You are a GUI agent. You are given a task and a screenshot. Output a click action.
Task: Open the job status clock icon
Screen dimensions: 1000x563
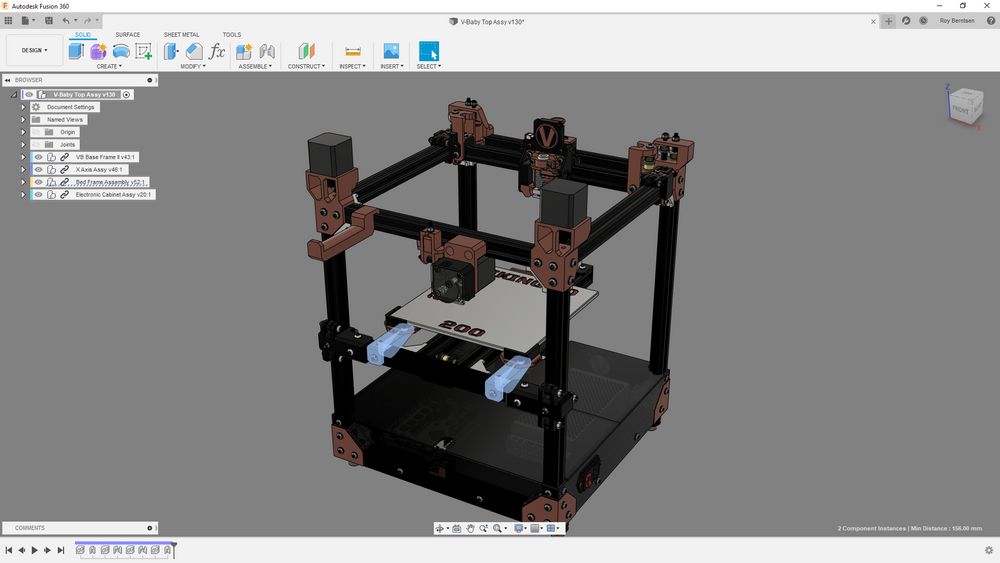[923, 20]
